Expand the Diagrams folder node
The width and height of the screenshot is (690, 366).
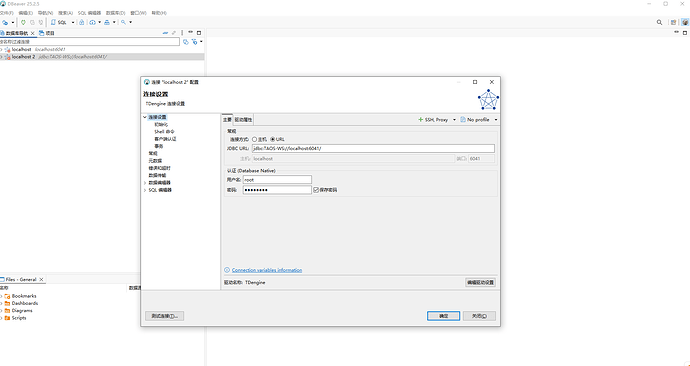[2, 311]
